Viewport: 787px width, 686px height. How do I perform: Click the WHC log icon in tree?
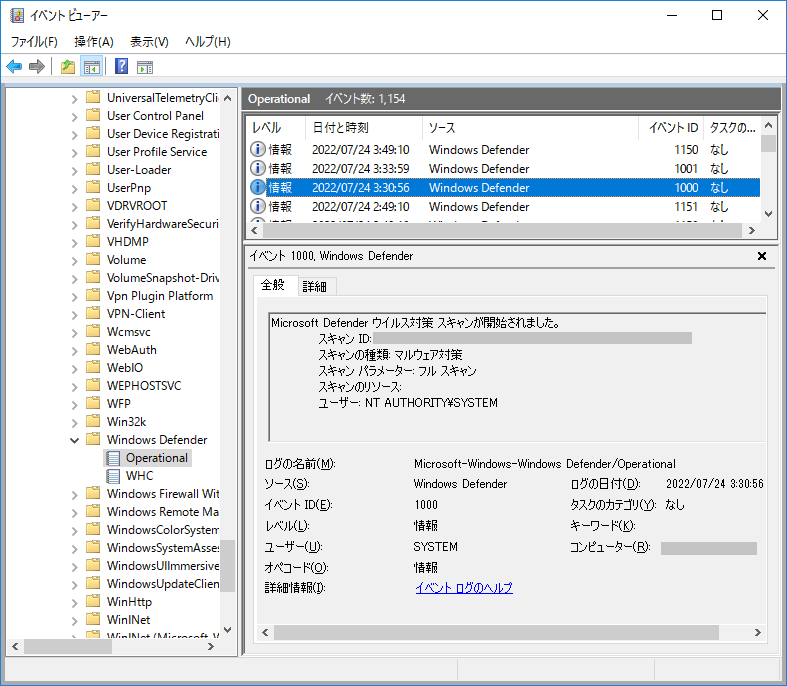114,476
